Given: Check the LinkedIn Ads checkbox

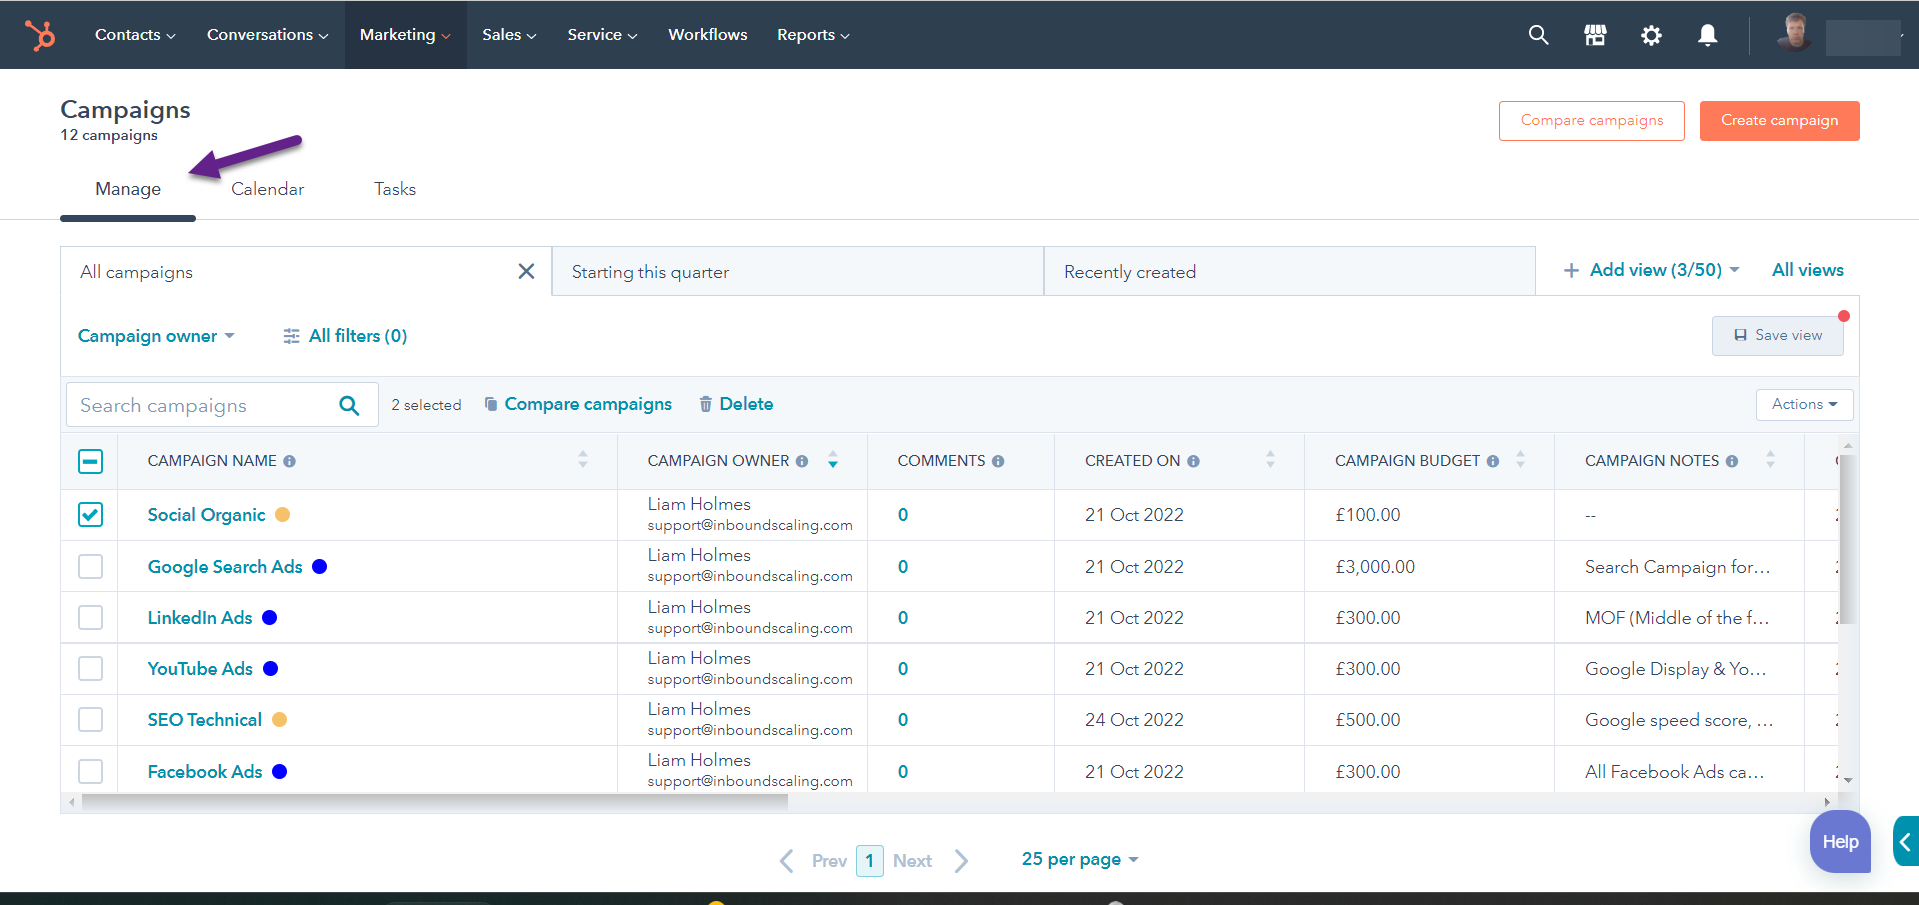Looking at the screenshot, I should (90, 617).
